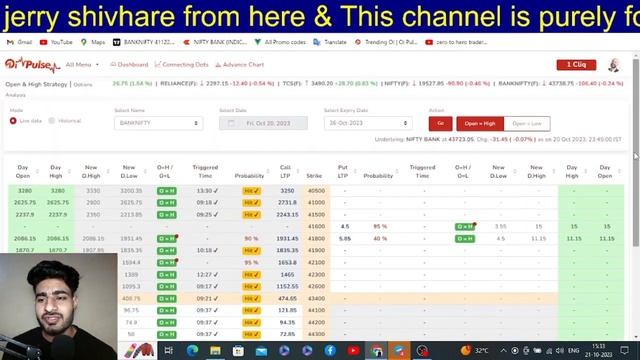Open the Translate bookmark
Viewport: 640px width, 360px height.
[x=330, y=42]
